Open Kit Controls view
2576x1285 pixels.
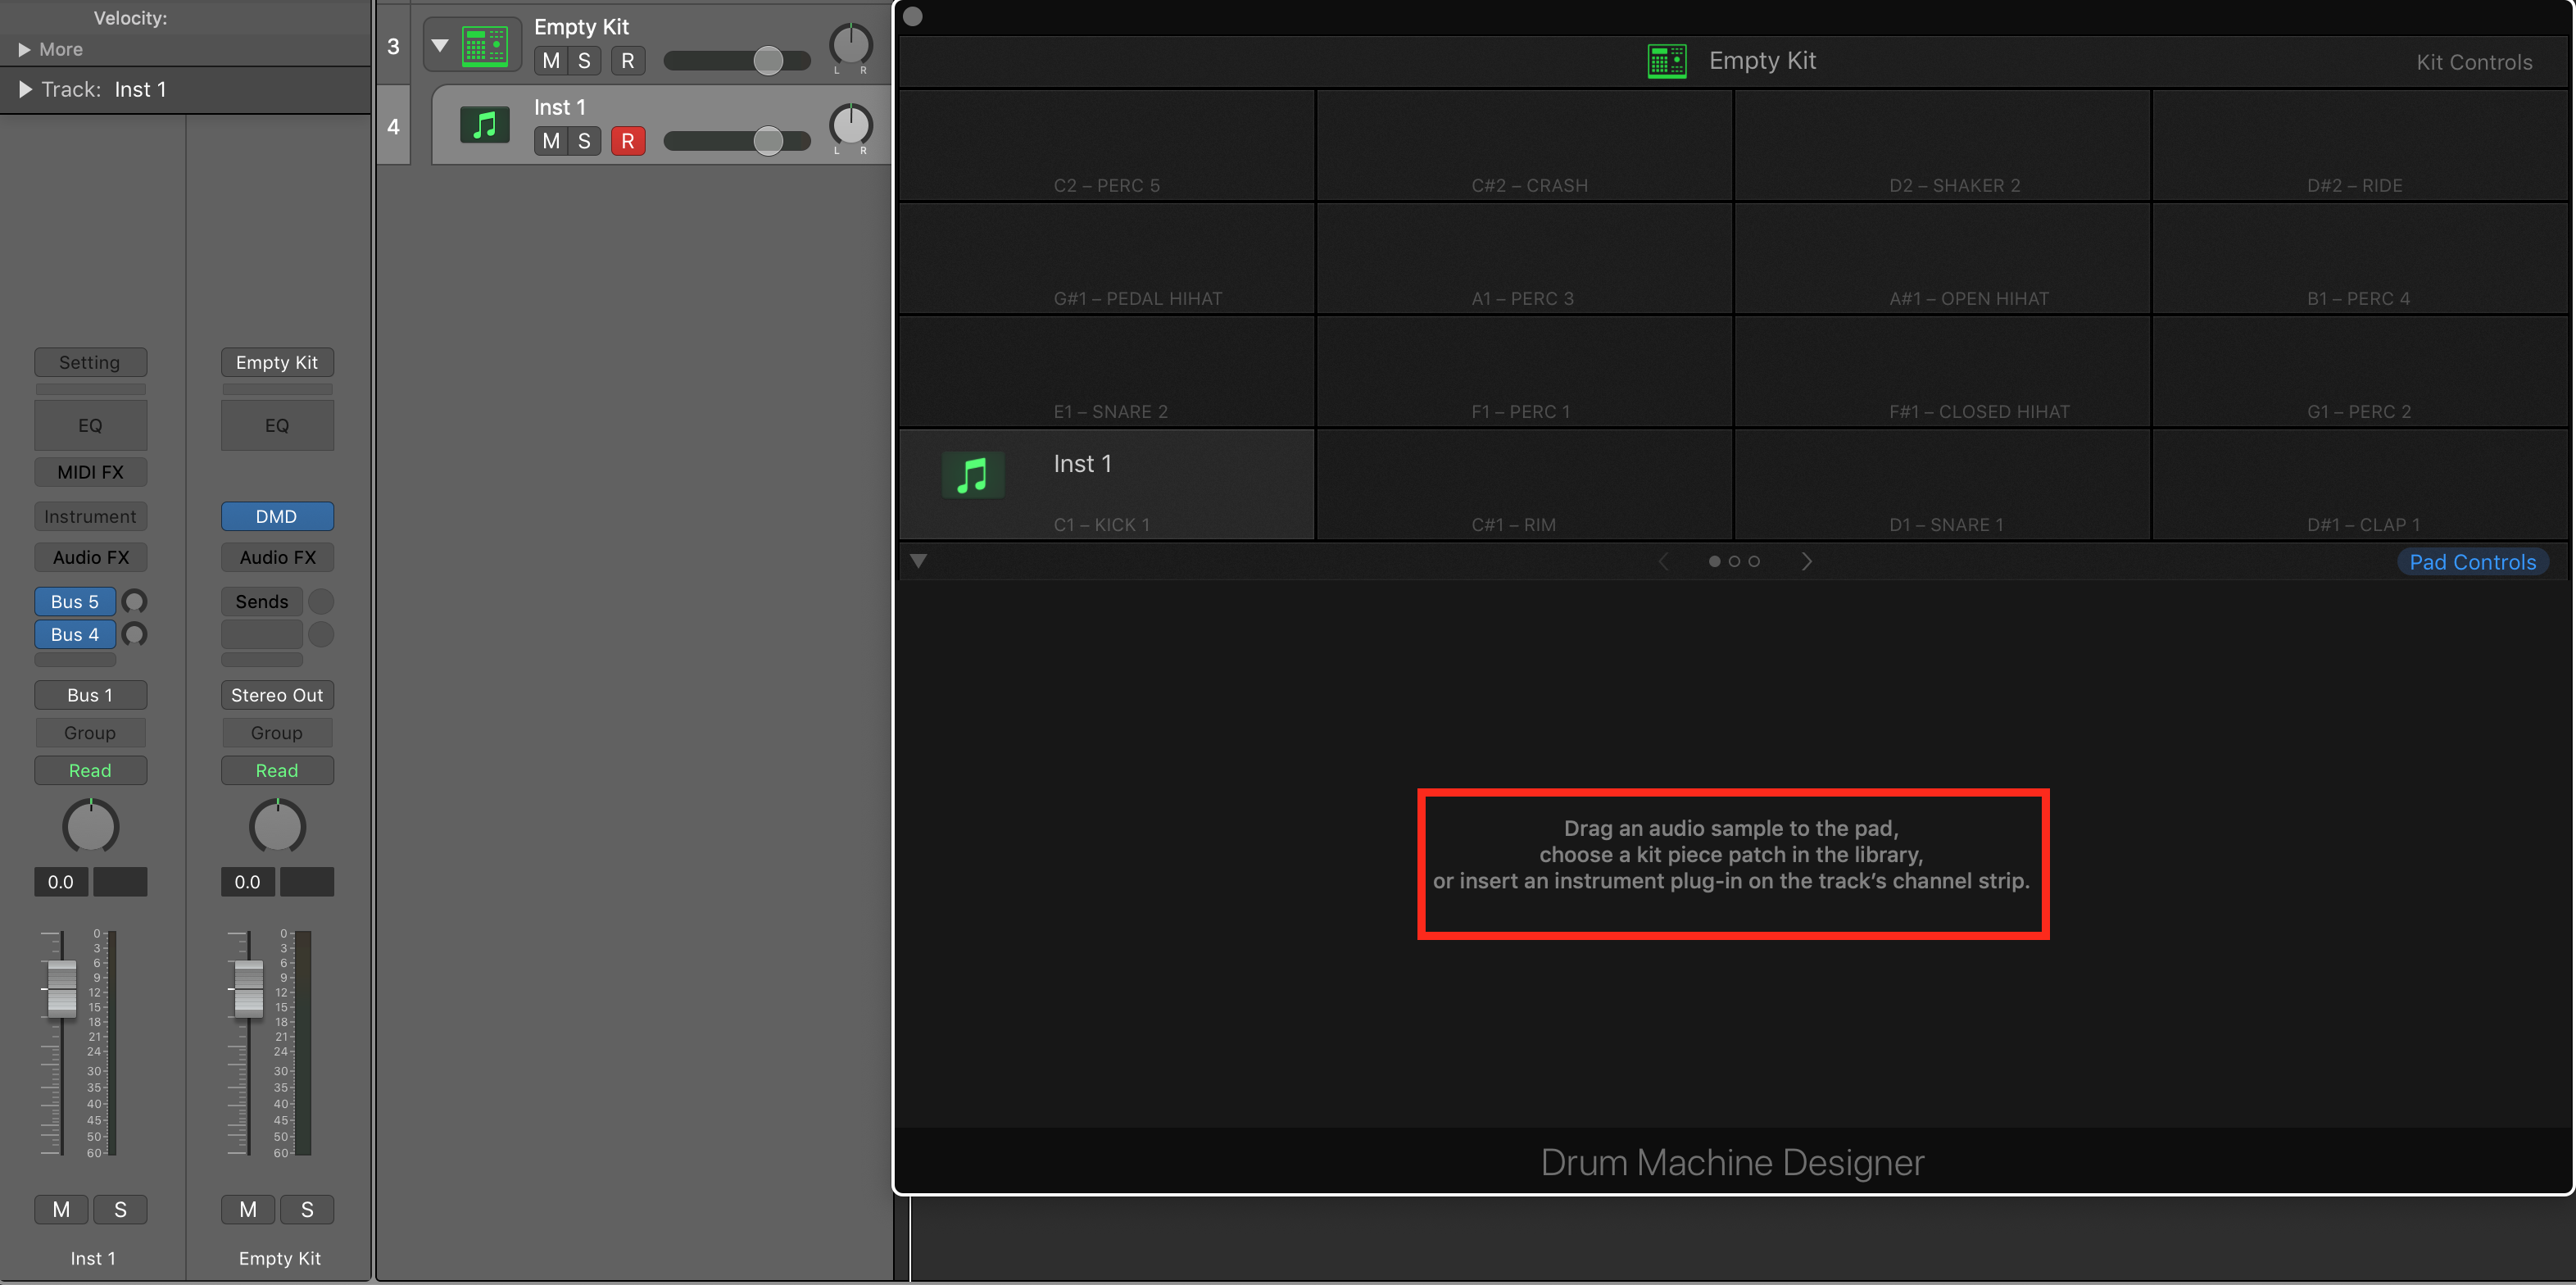2474,62
